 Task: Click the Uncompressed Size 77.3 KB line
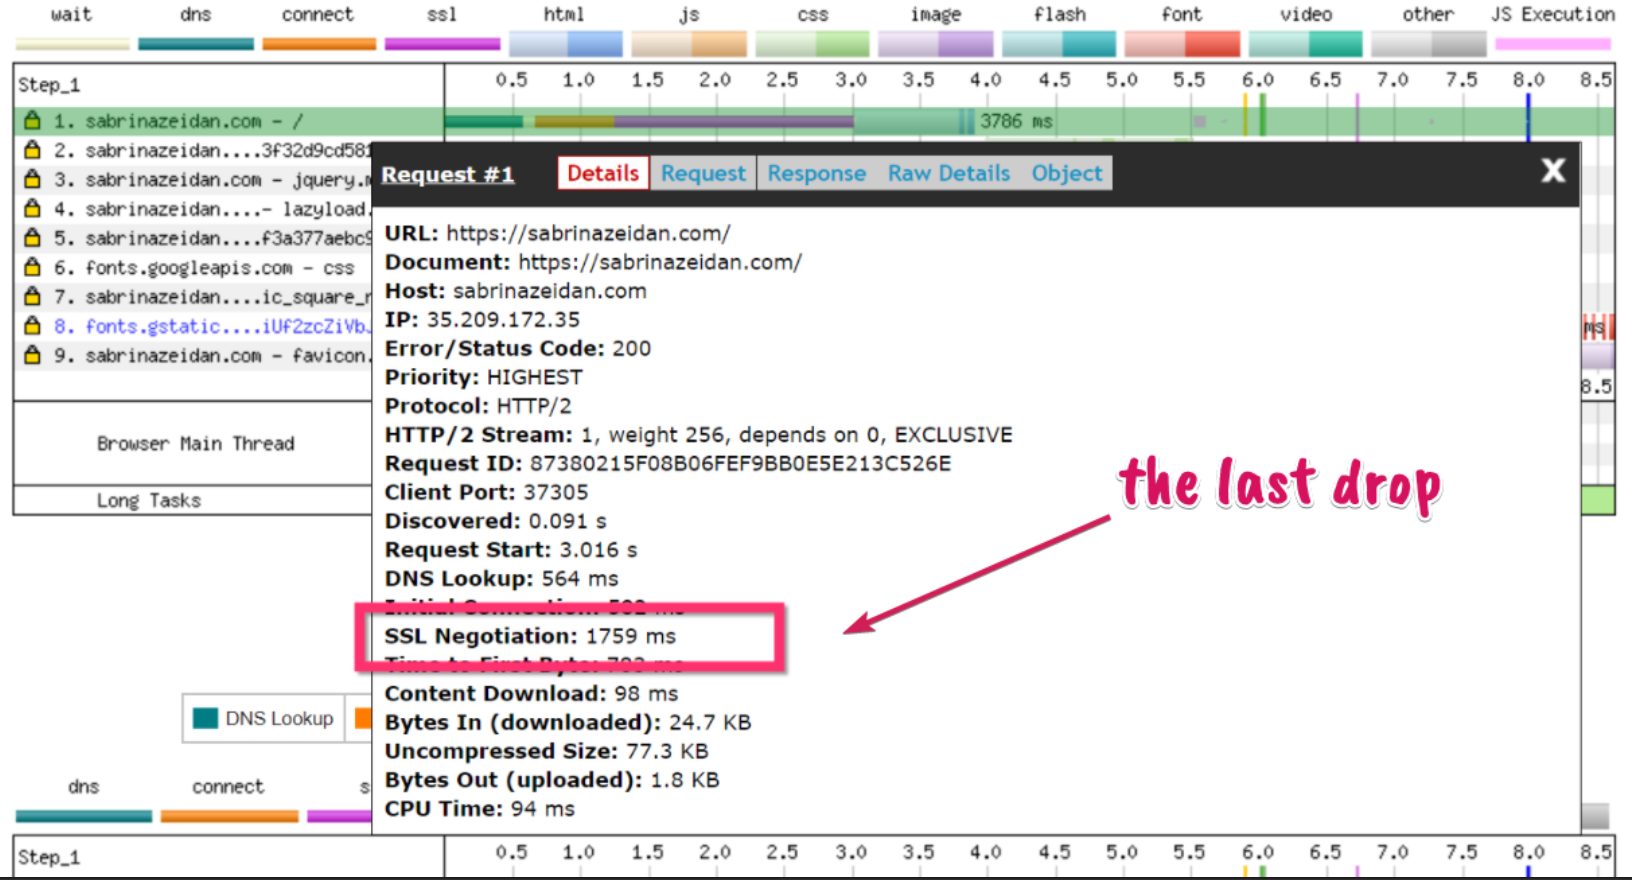[546, 751]
